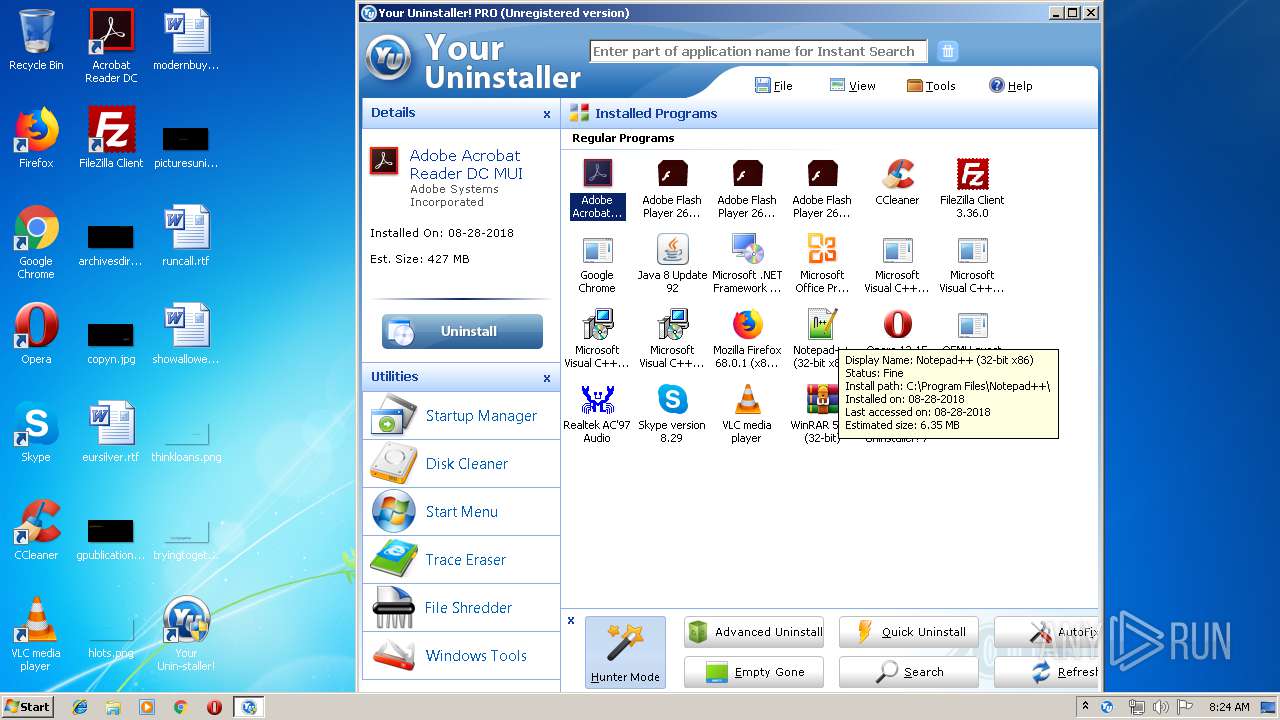Open eursilver.rtf desktop file
The image size is (1280, 720).
111,433
